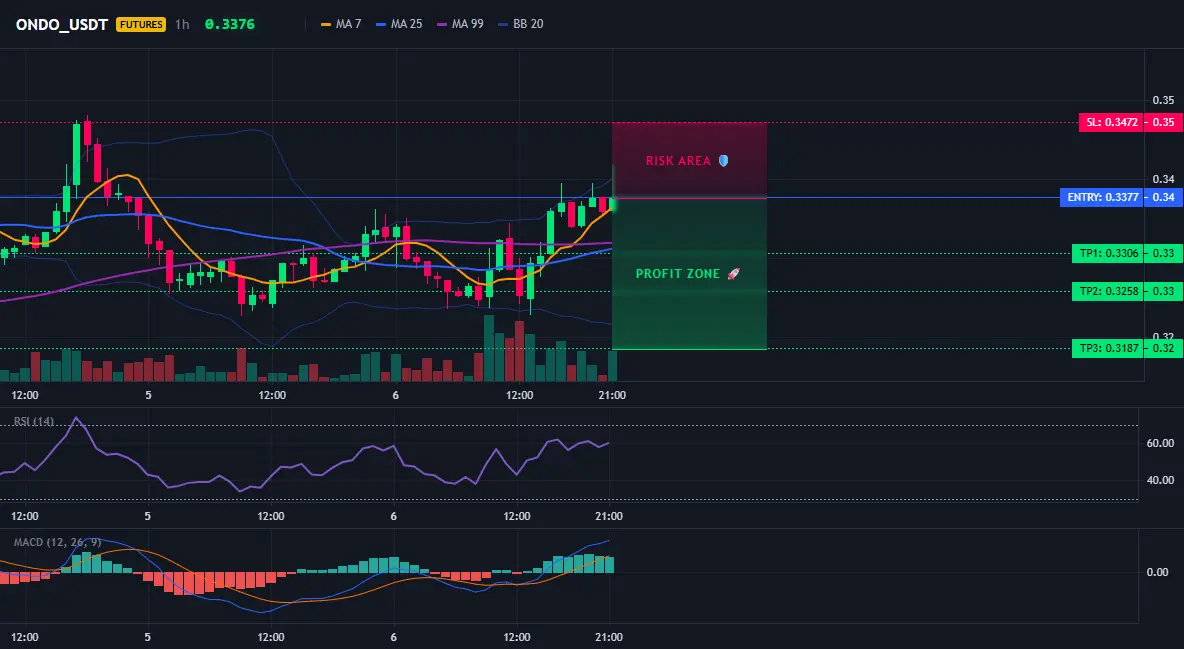The image size is (1184, 649).
Task: Click the last MACD histogram bar
Action: click(610, 564)
